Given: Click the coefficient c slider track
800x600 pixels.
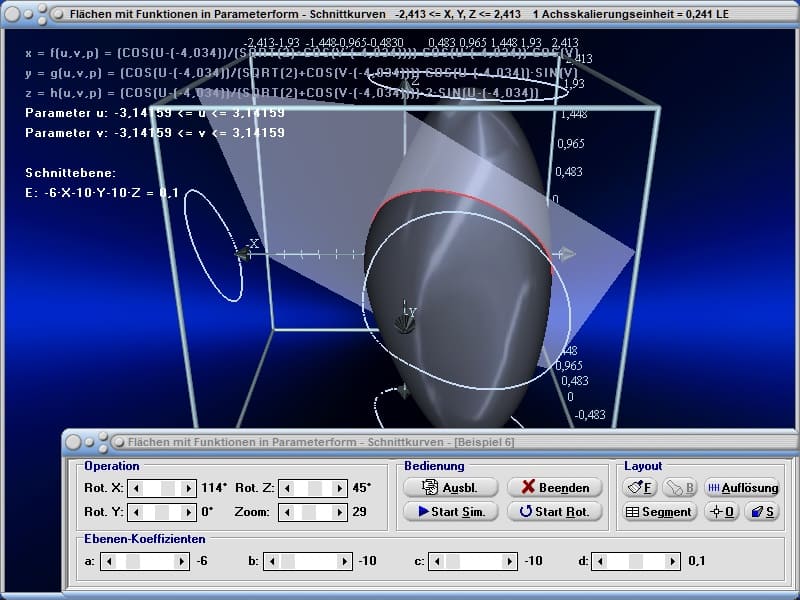Looking at the screenshot, I should tap(473, 561).
